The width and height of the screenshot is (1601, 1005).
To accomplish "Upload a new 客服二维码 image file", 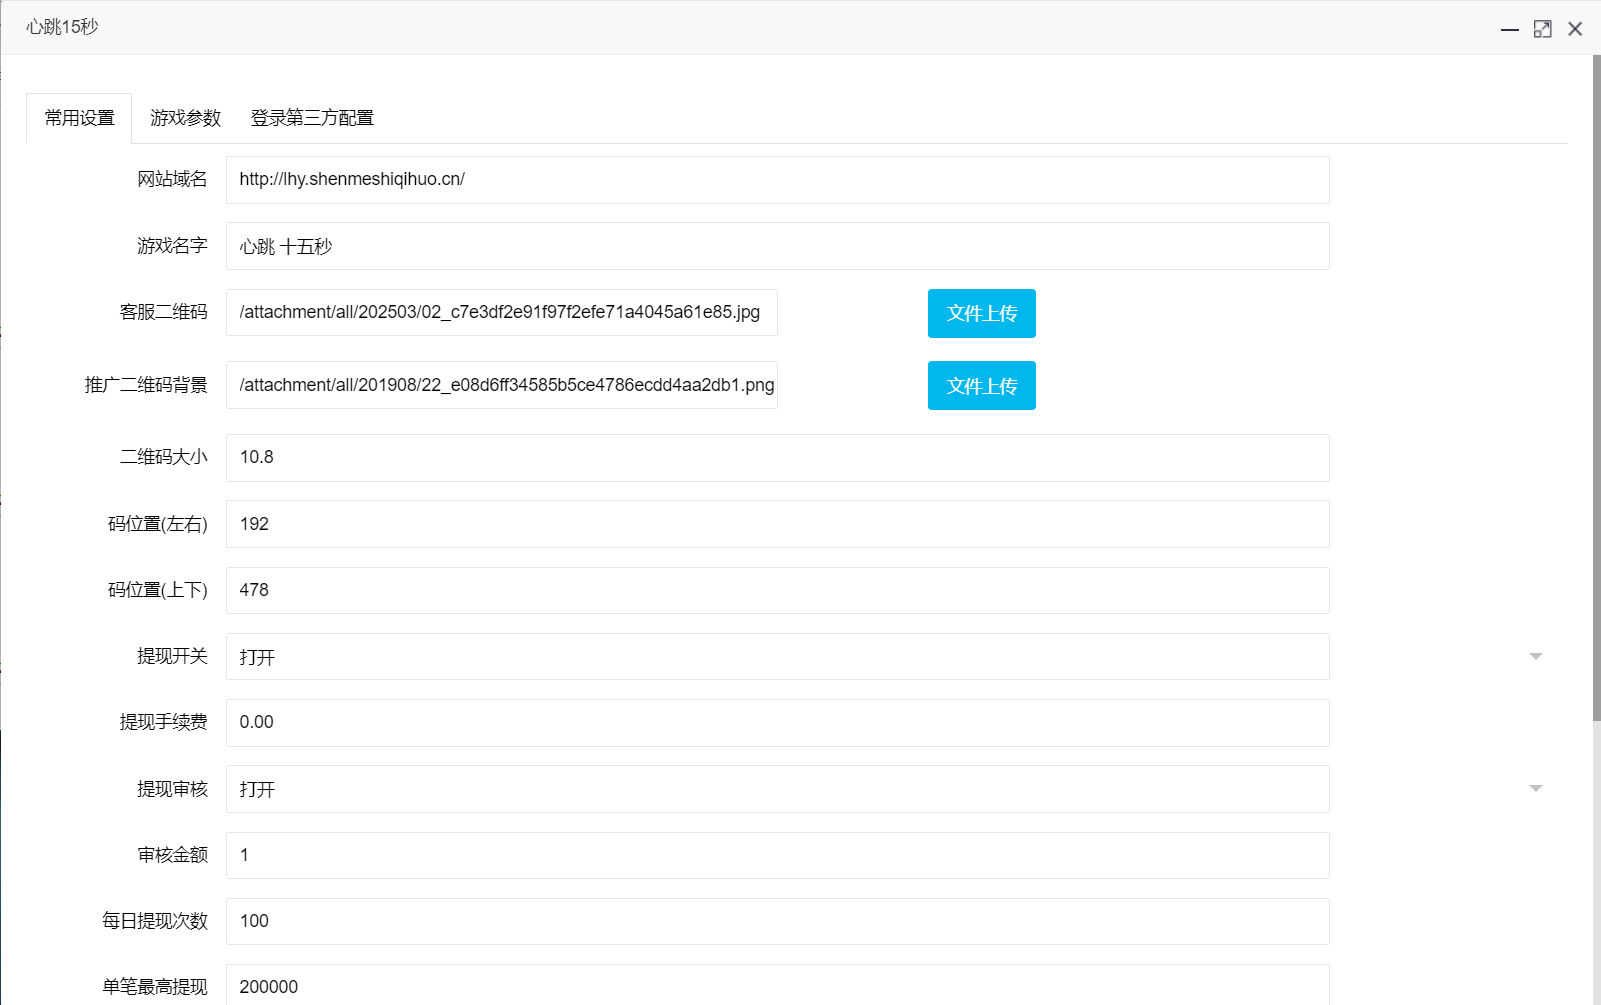I will pos(981,313).
